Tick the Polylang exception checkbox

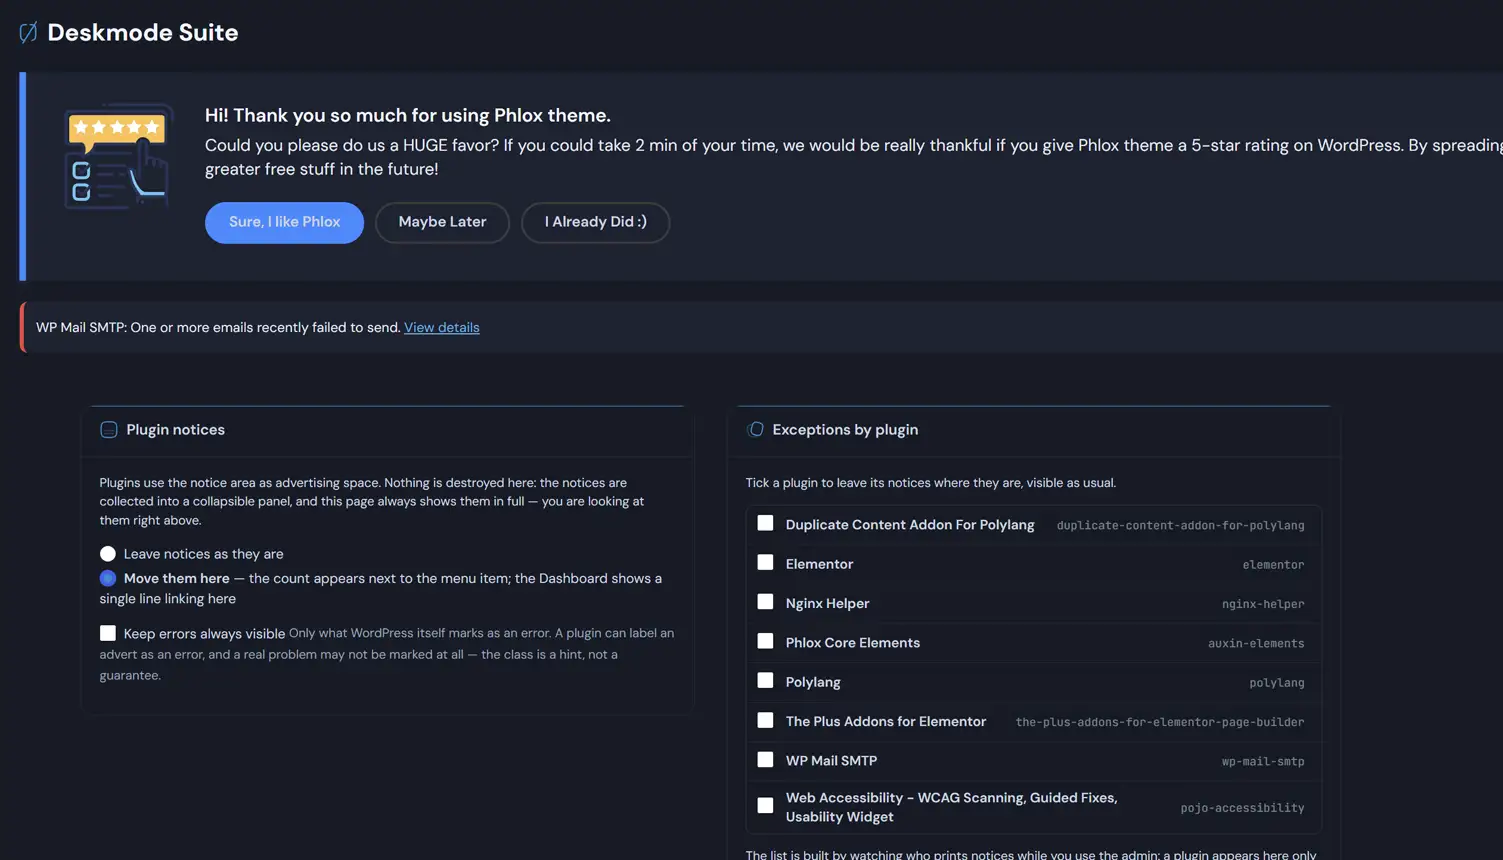pos(765,681)
